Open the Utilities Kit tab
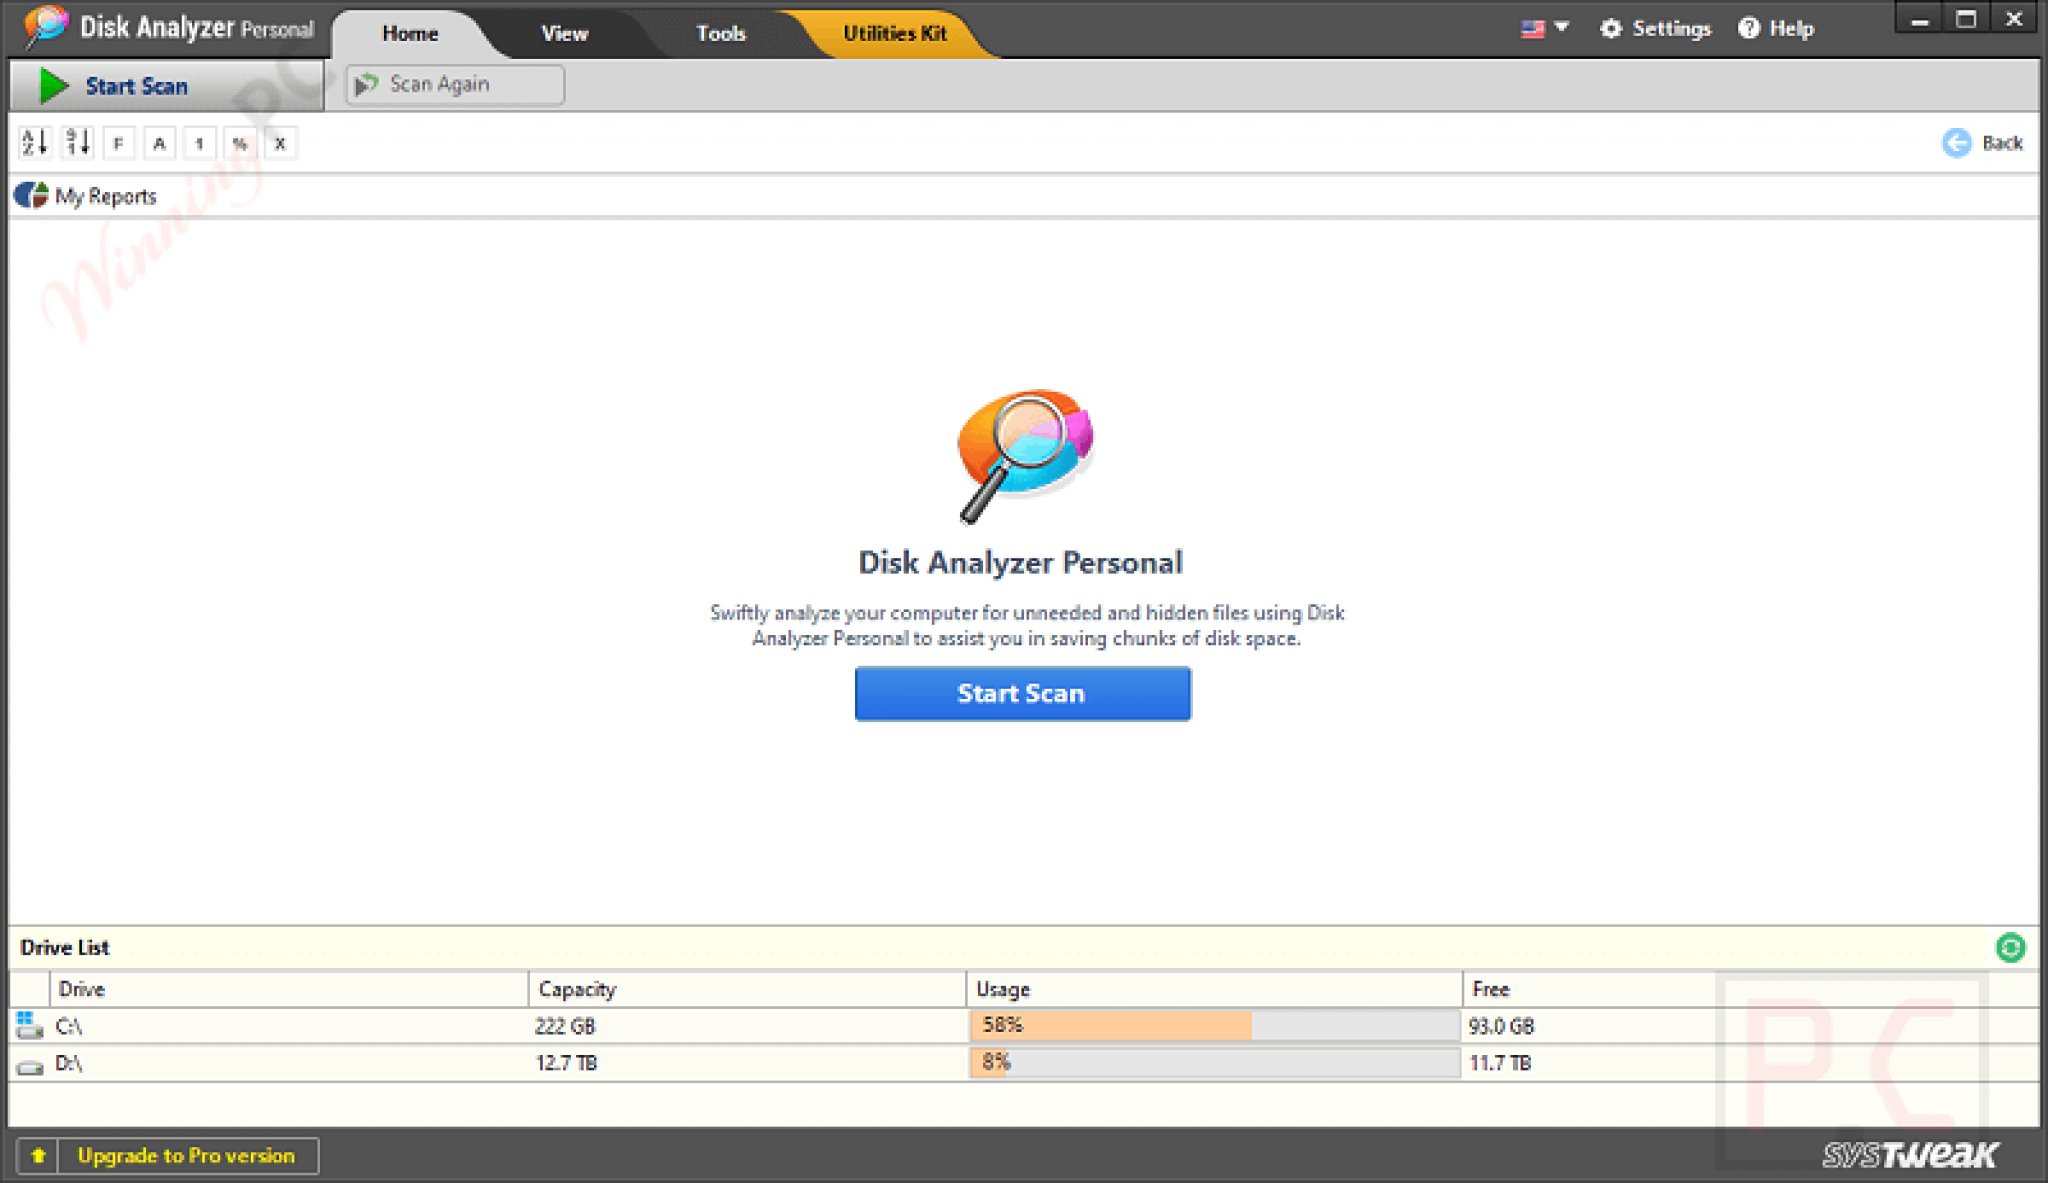The height and width of the screenshot is (1183, 2048). (894, 33)
